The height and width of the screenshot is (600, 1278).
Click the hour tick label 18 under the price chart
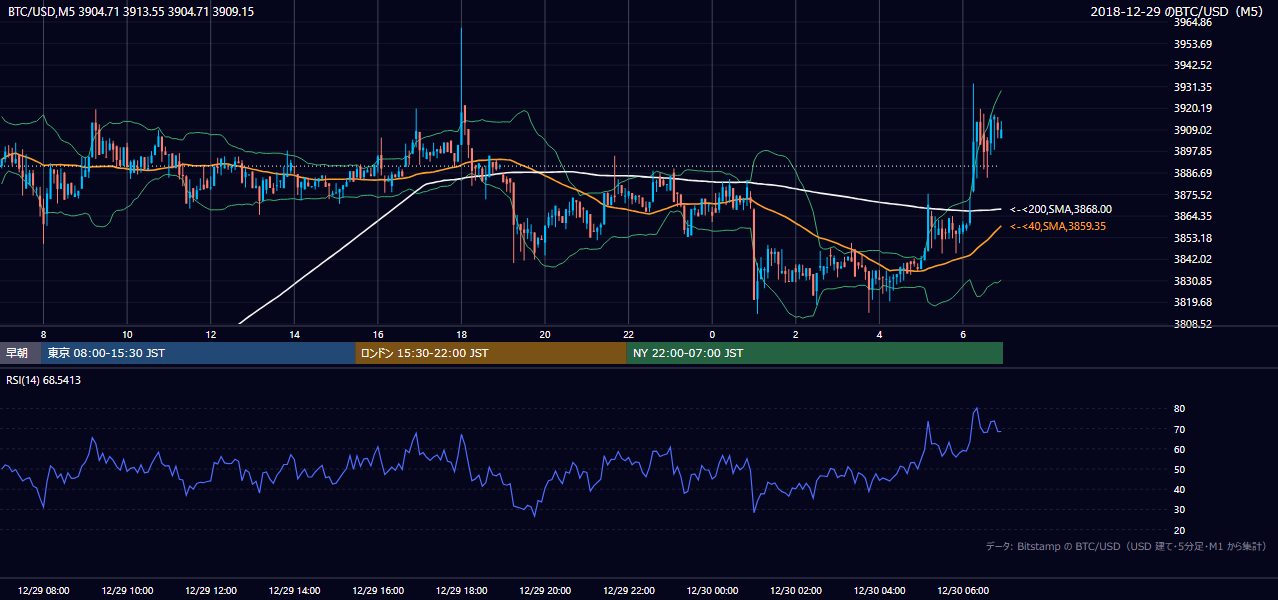click(461, 334)
